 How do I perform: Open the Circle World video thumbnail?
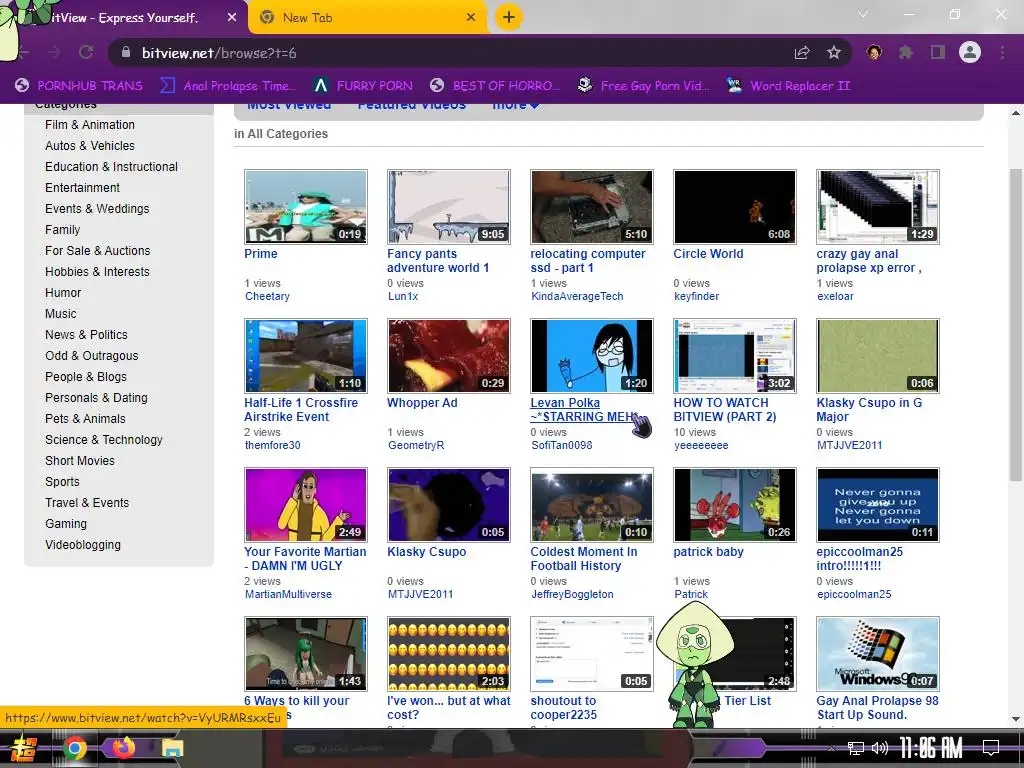[x=735, y=206]
